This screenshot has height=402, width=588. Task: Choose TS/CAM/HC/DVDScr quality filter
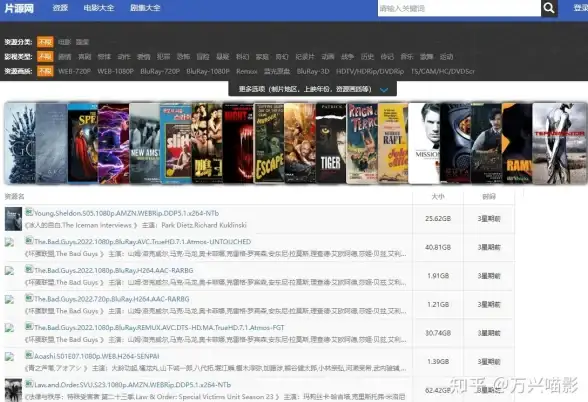coord(443,71)
